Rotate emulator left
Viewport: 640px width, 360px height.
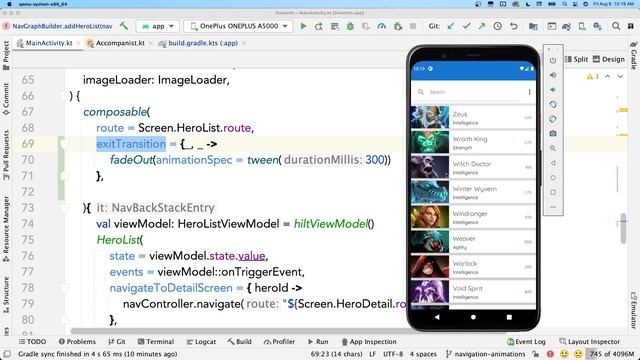coord(553,104)
